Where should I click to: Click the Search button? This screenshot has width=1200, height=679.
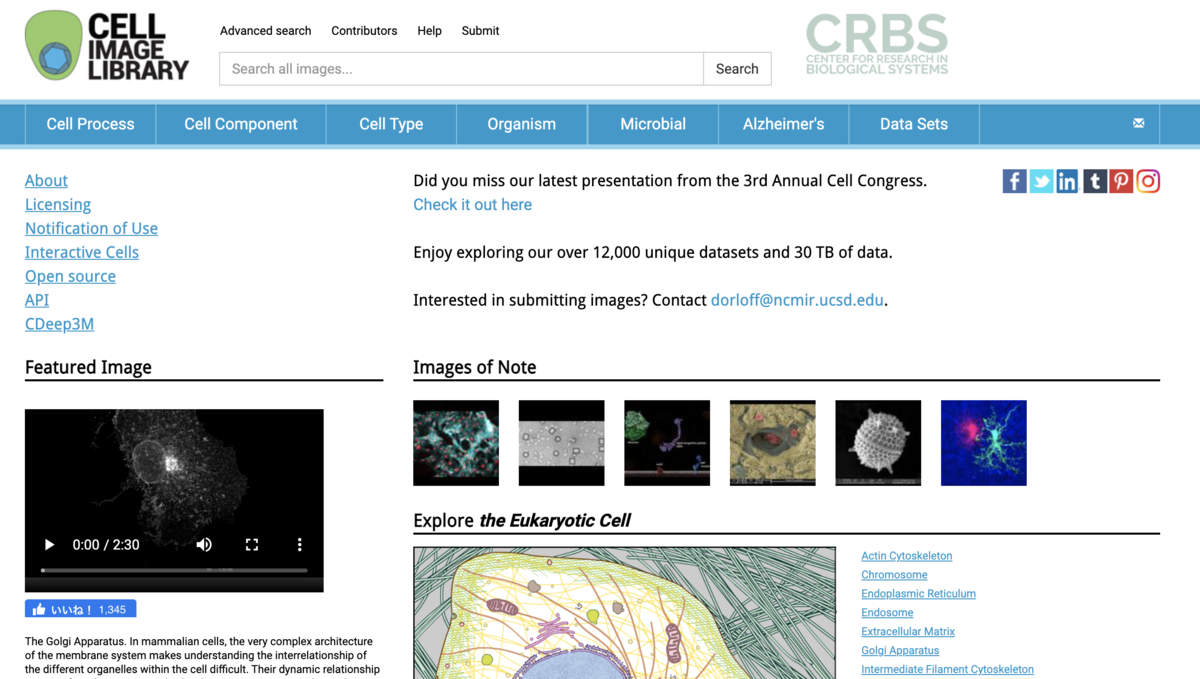coord(737,69)
